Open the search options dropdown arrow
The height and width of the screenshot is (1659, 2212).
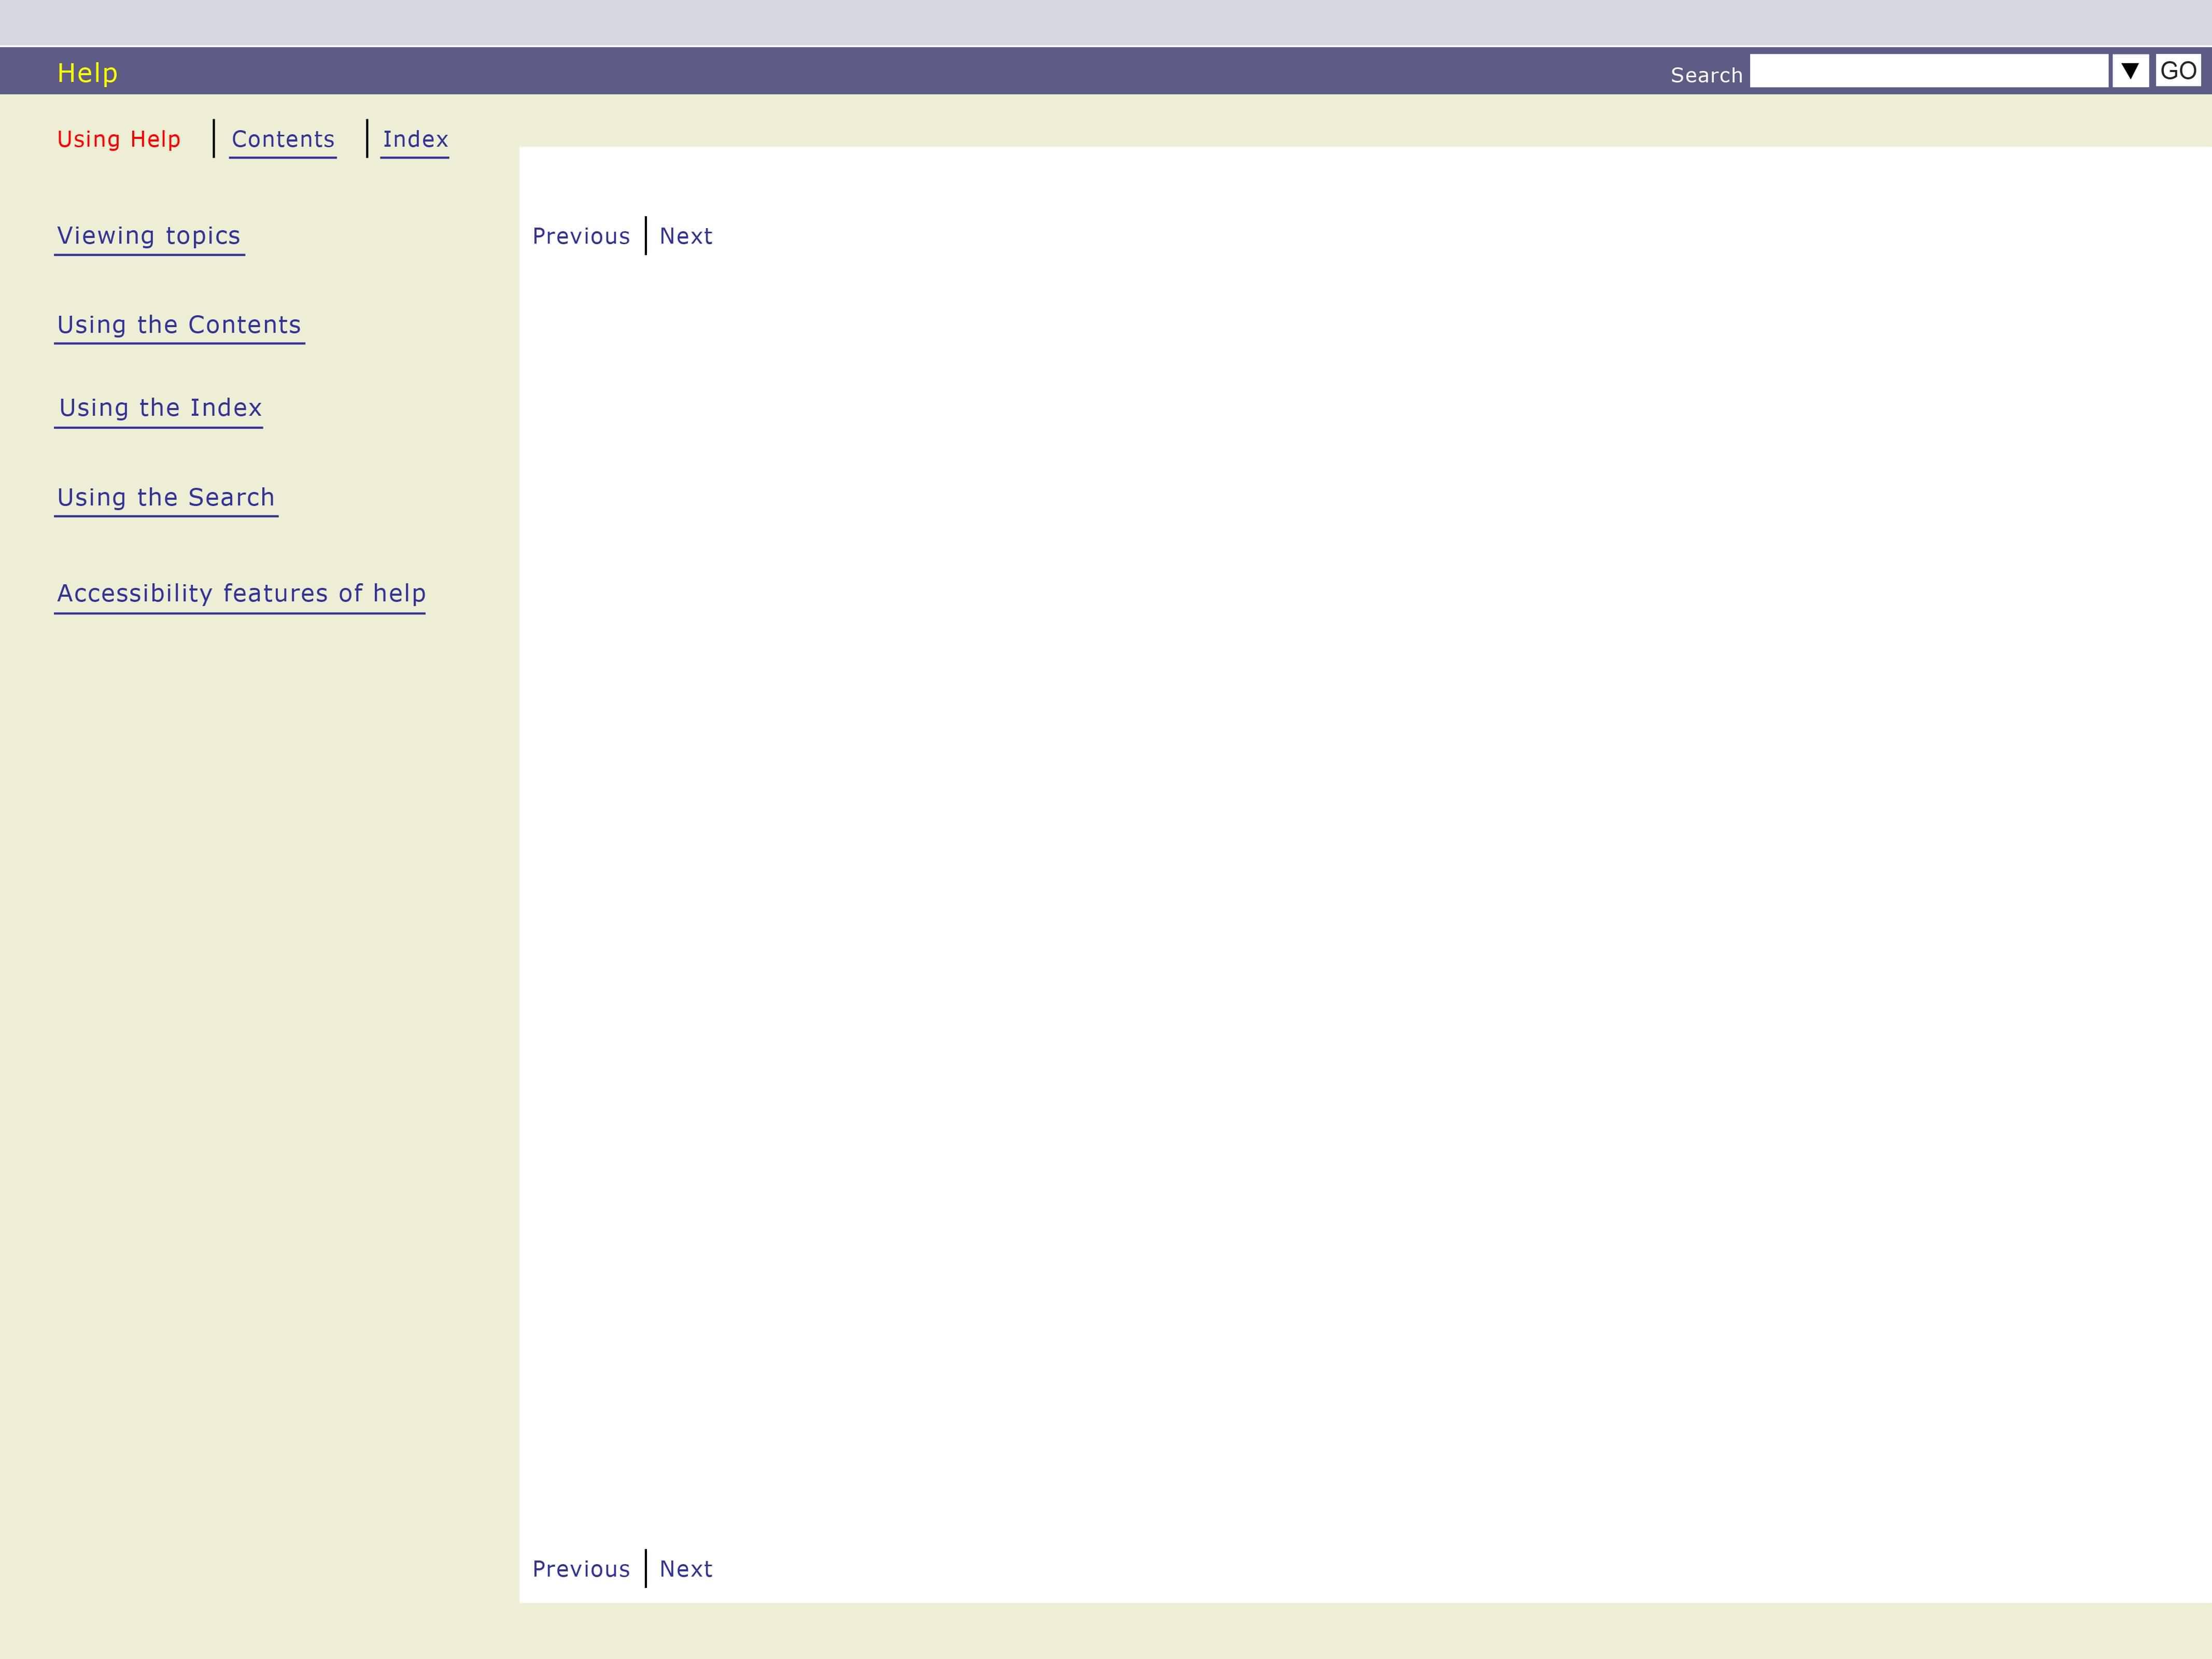coord(2129,71)
